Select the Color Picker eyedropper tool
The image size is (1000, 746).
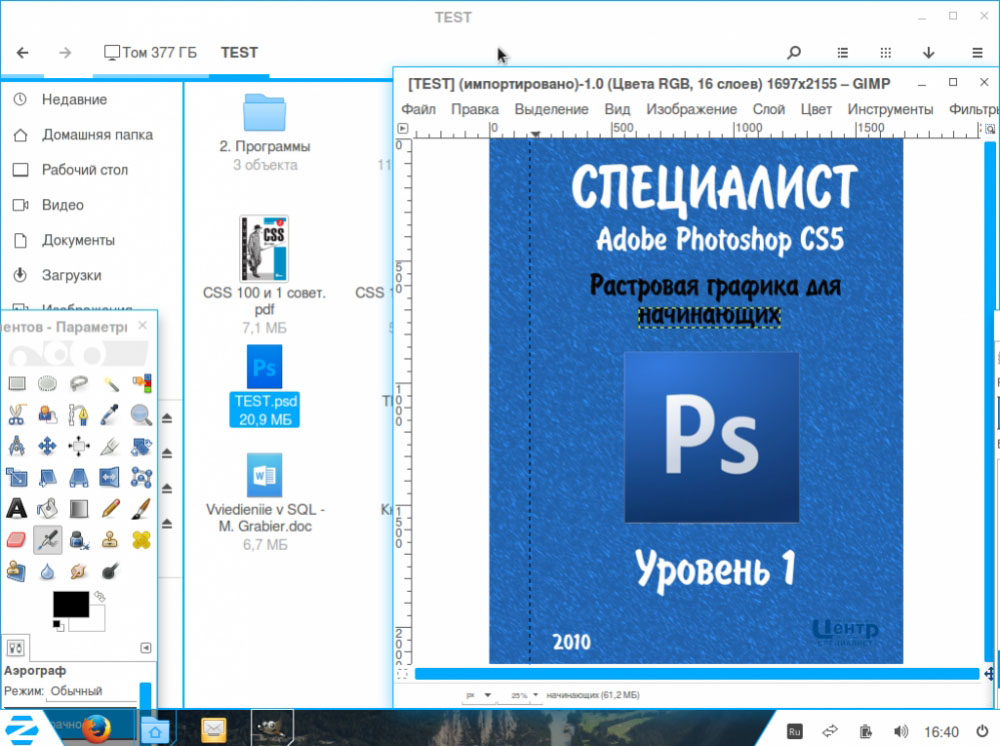click(110, 414)
